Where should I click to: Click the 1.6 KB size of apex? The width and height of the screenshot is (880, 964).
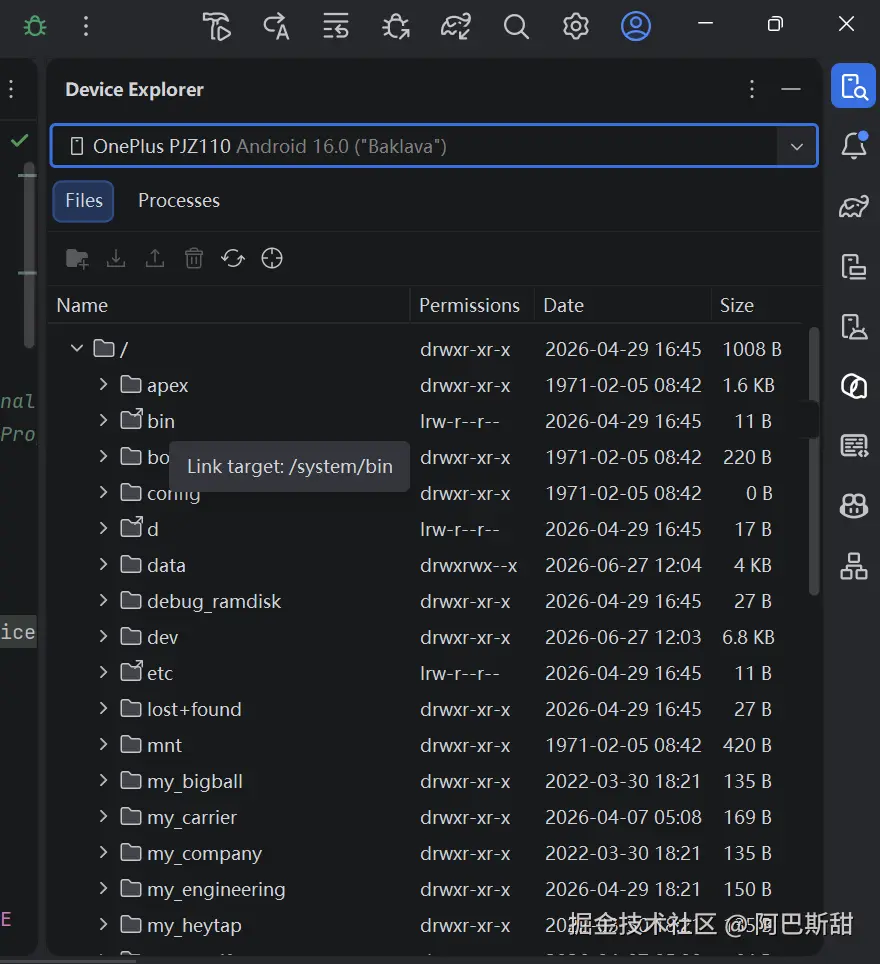[748, 385]
